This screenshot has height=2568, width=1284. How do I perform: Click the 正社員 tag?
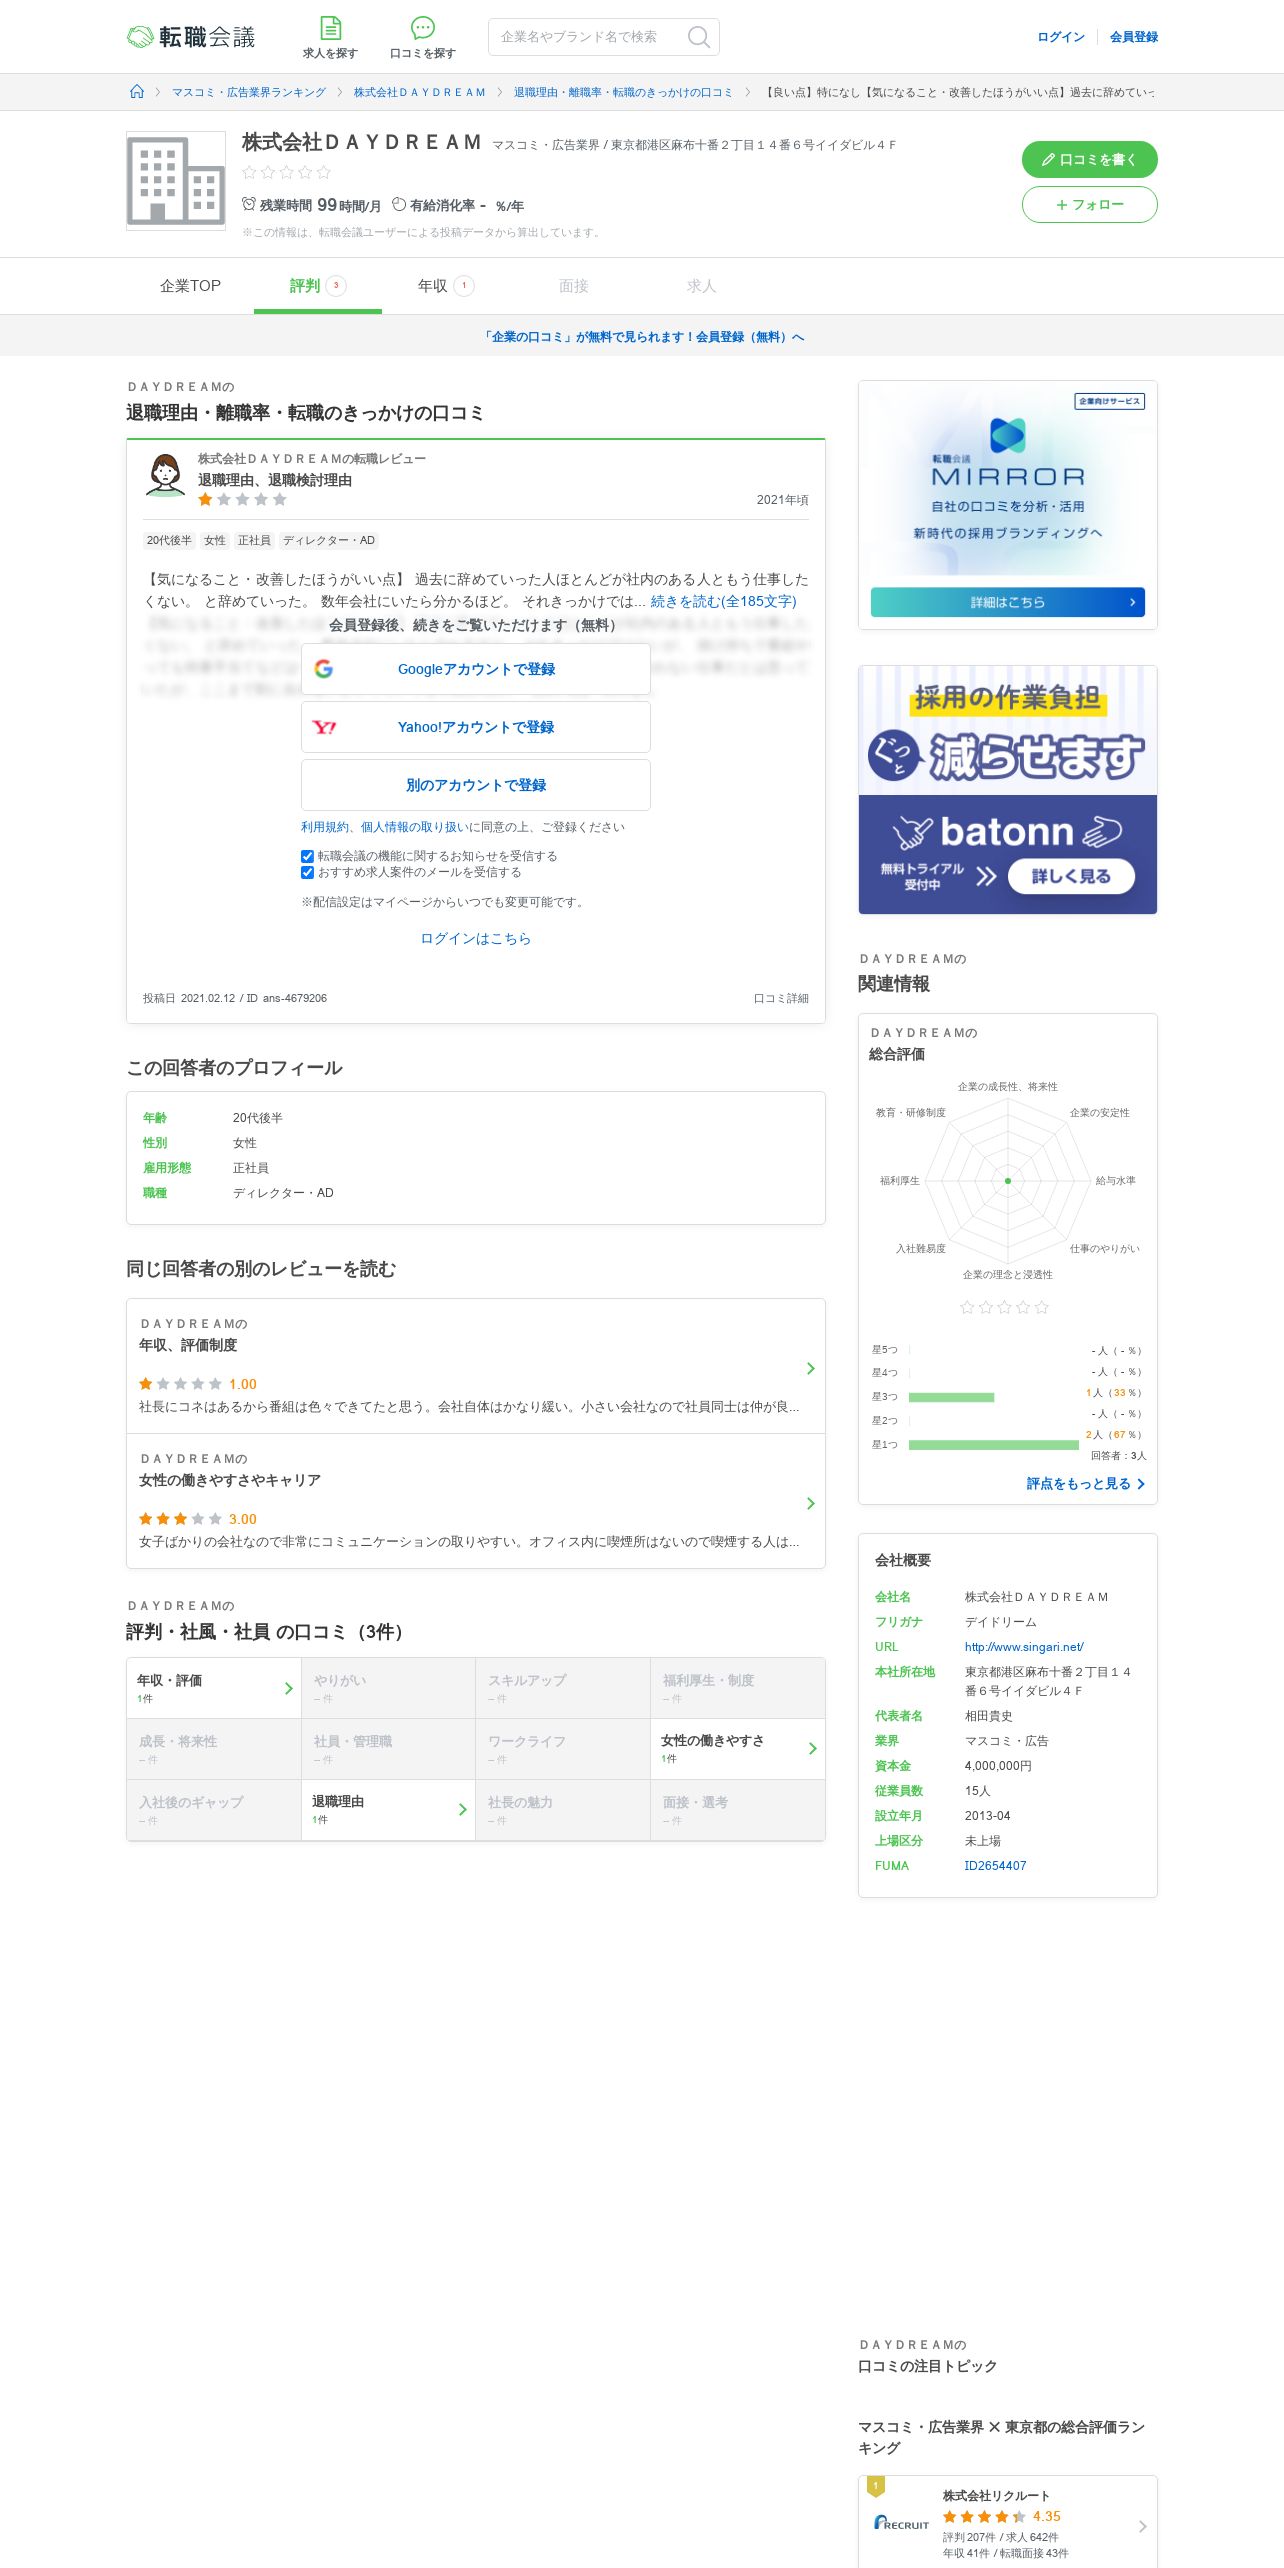[254, 540]
